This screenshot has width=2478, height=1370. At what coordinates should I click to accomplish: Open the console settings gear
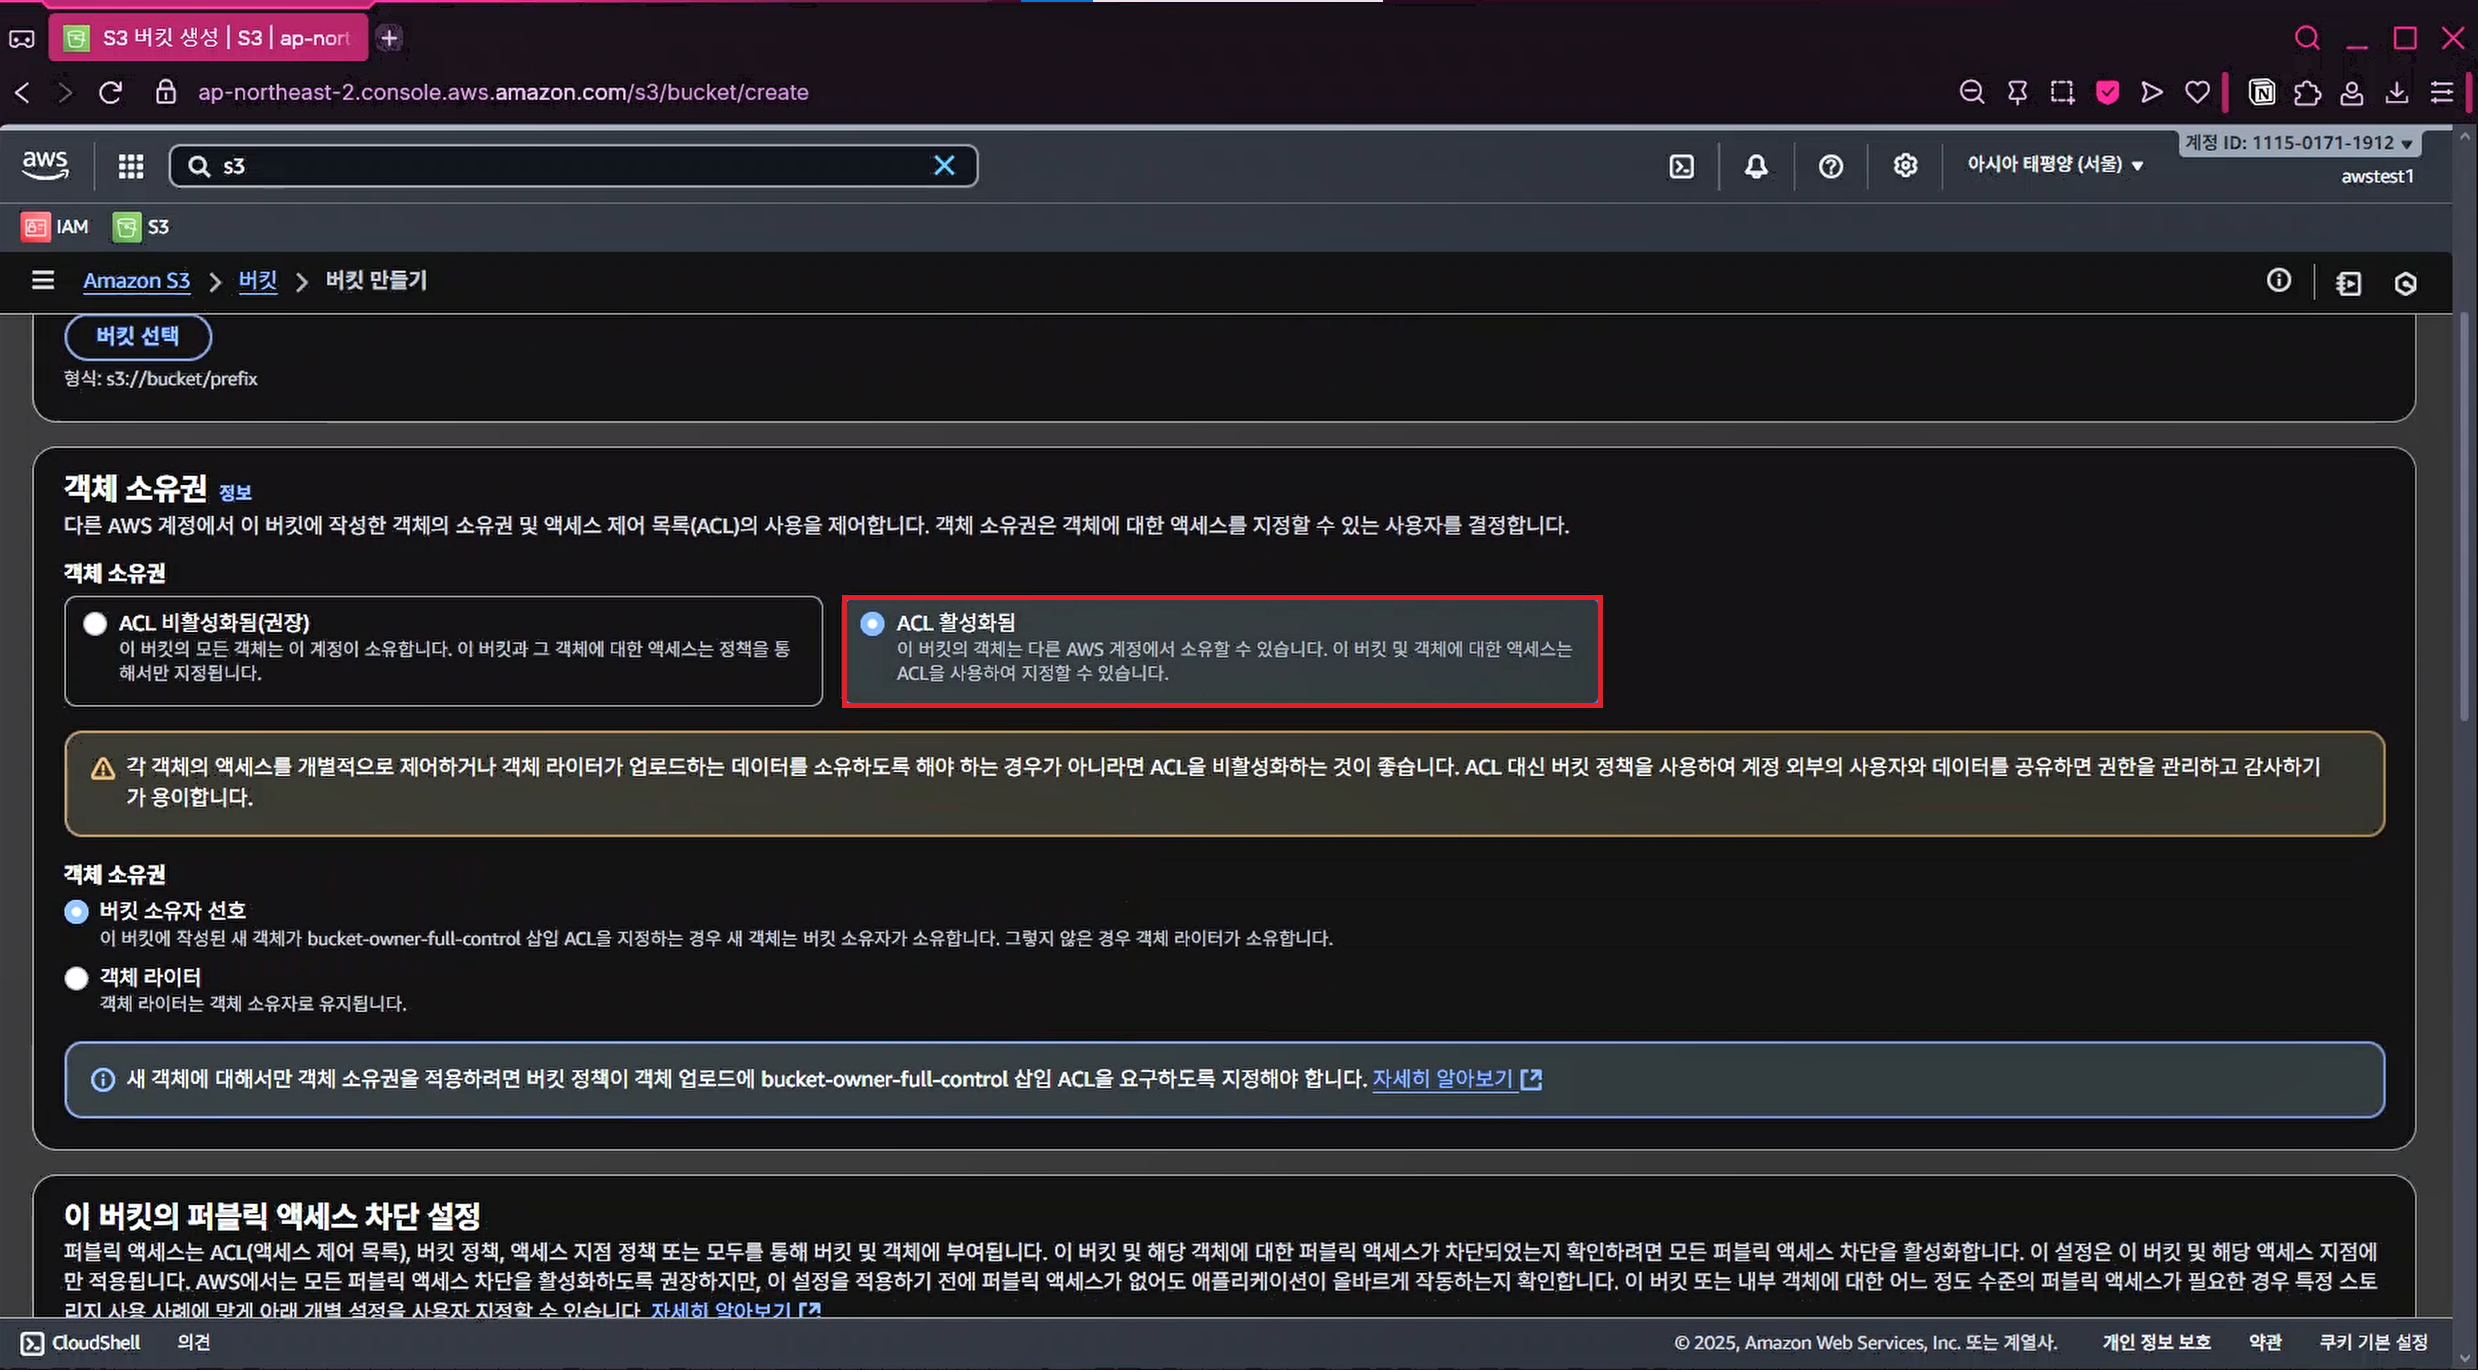1905,166
